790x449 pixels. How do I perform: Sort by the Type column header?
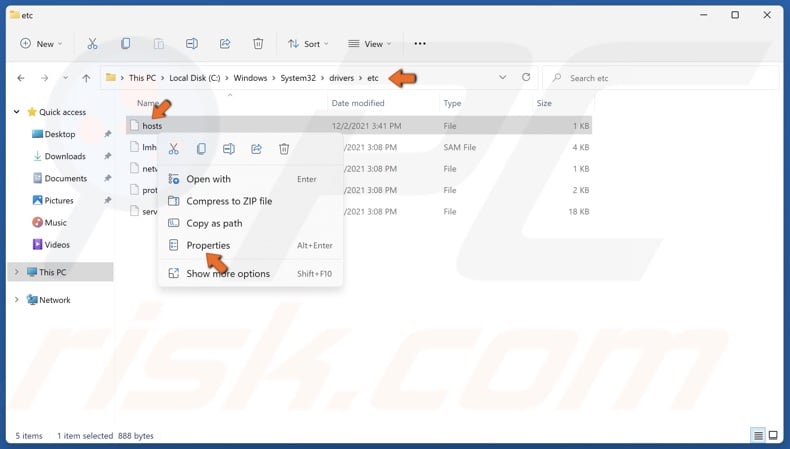point(452,103)
